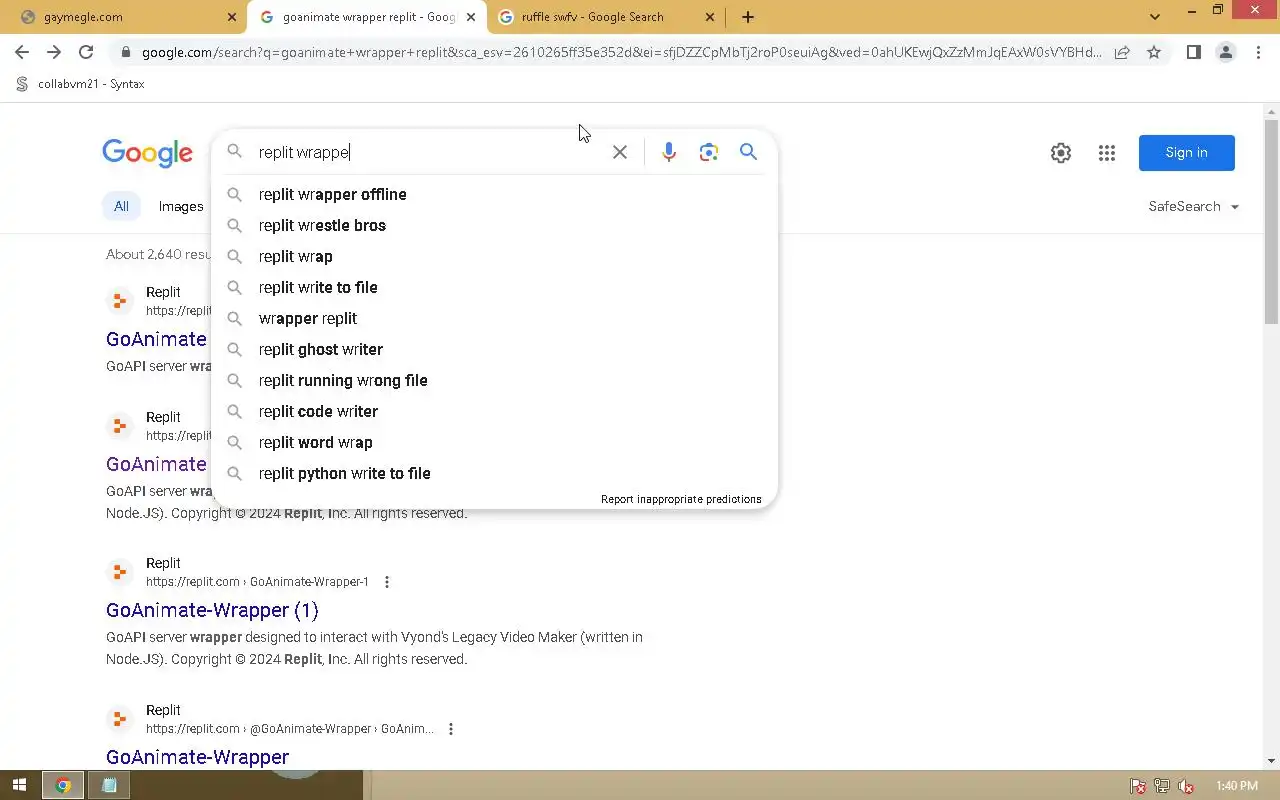Start voice search with the microphone icon
The image size is (1280, 800).
669,152
